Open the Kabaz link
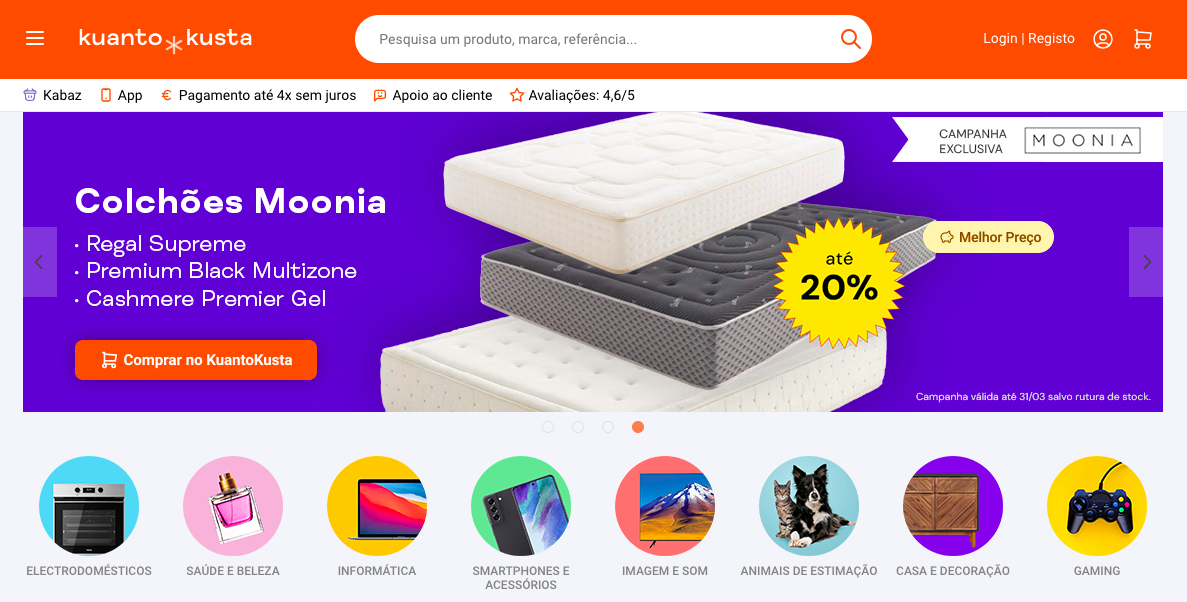 (x=52, y=95)
